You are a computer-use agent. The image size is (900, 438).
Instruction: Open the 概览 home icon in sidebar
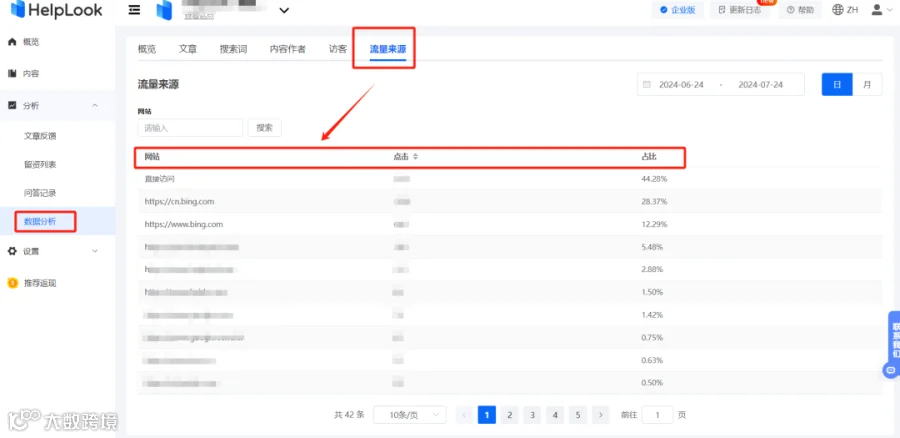11,42
